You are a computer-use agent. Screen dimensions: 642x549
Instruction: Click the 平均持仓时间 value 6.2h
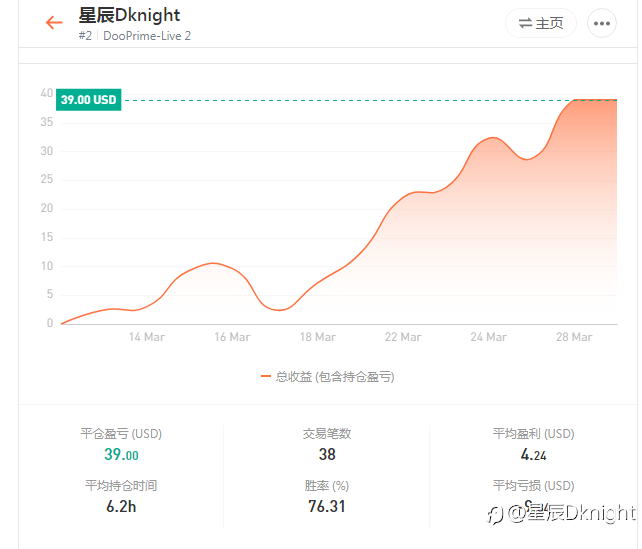[121, 506]
